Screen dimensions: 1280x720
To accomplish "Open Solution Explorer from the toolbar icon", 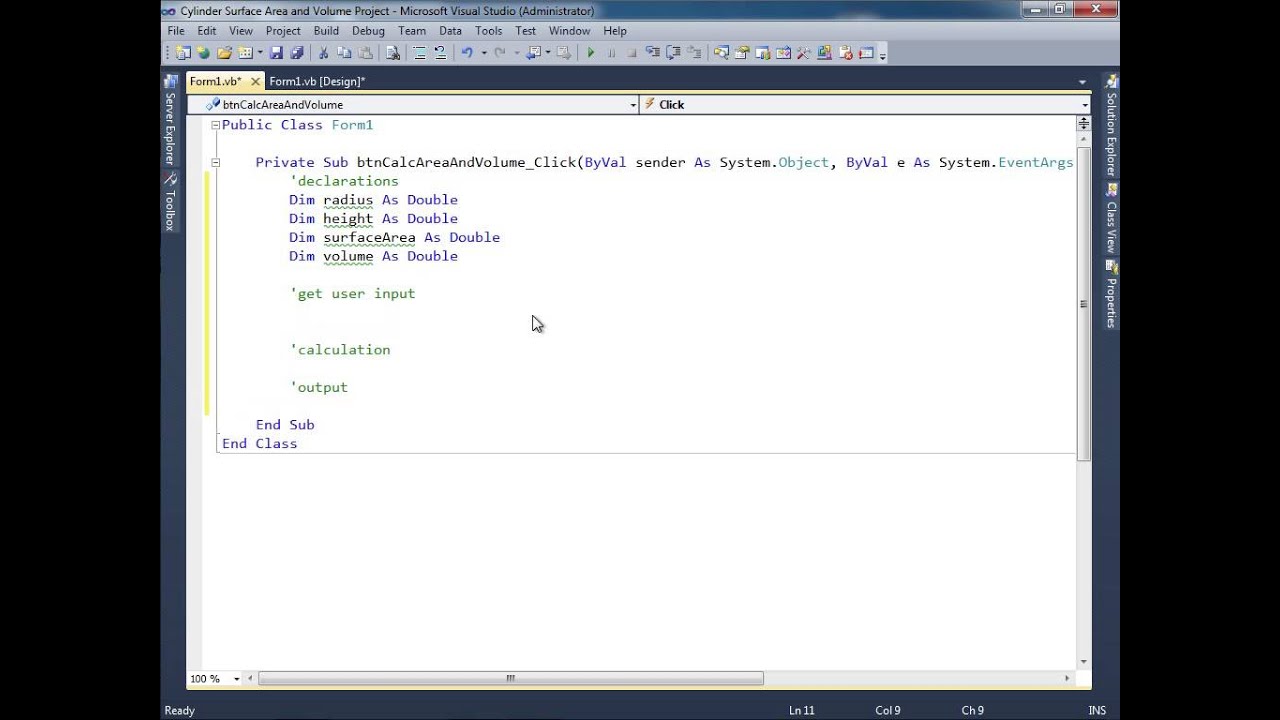I will pyautogui.click(x=722, y=52).
